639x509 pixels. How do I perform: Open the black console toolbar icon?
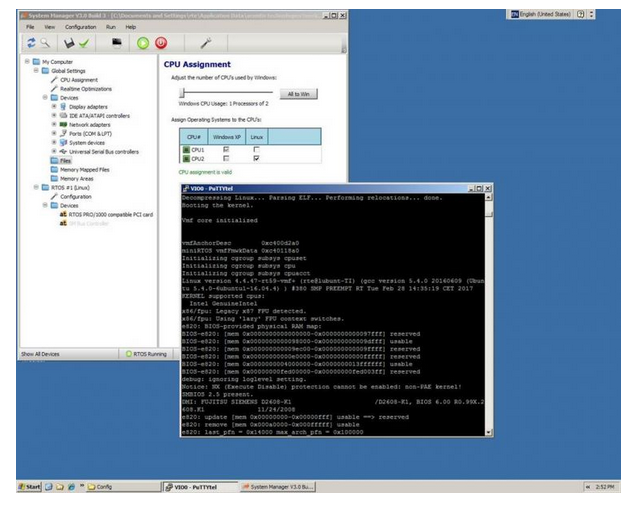(117, 43)
